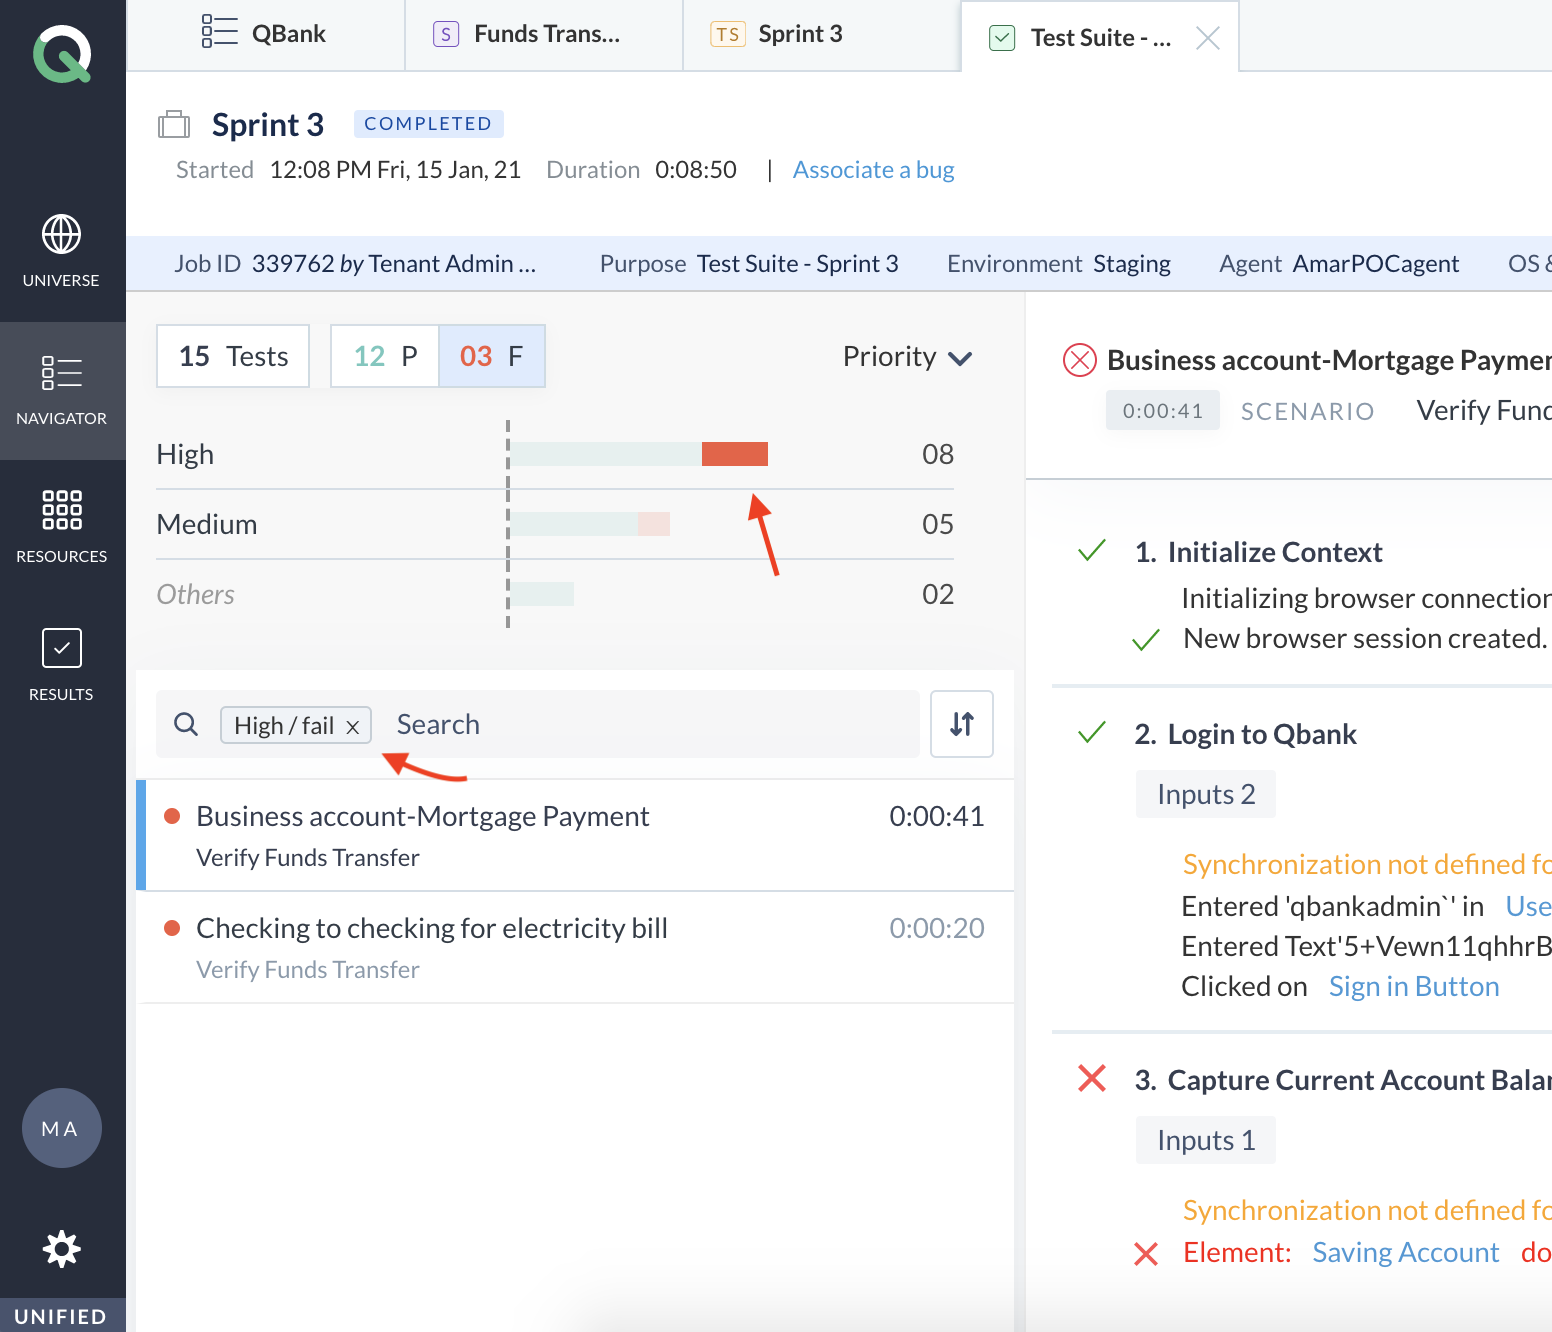This screenshot has height=1332, width=1552.
Task: Switch to the Funds Trans... tab
Action: tap(544, 34)
